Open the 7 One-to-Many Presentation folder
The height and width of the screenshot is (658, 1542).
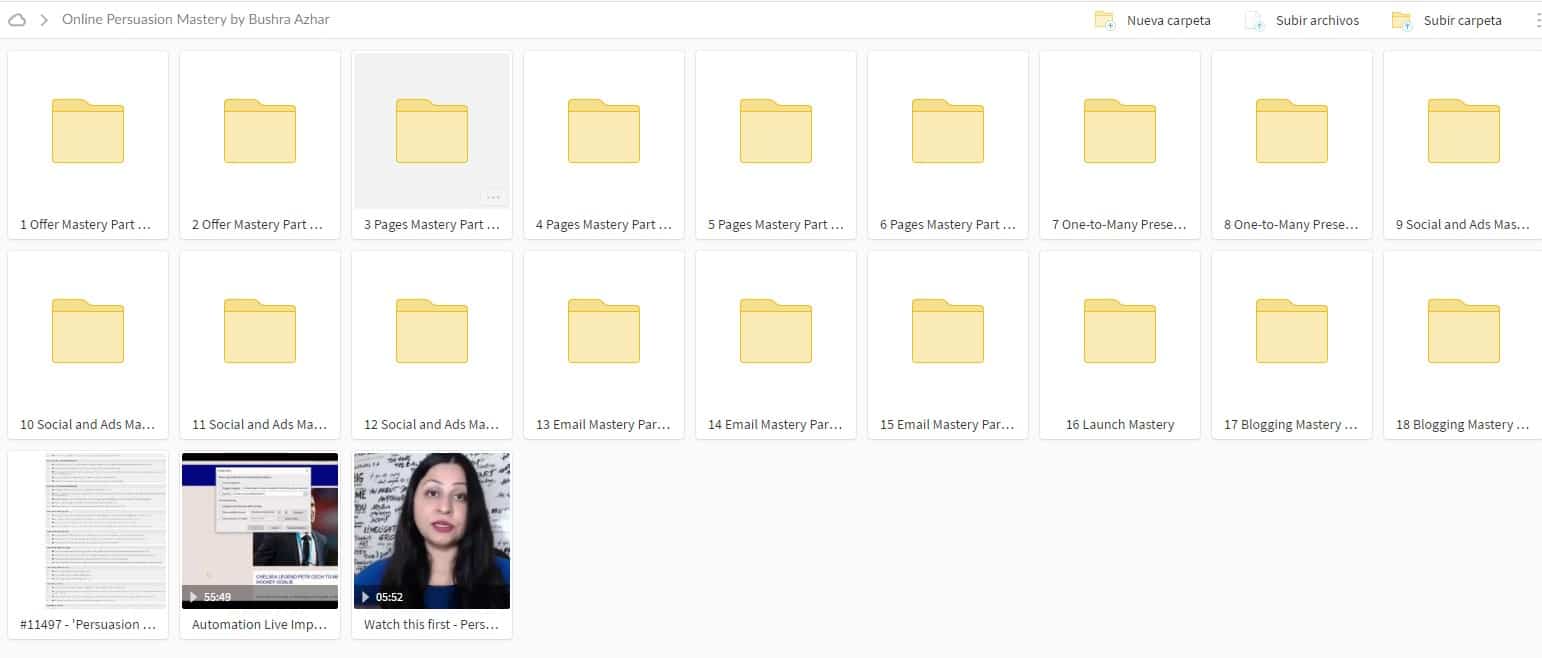click(1120, 131)
